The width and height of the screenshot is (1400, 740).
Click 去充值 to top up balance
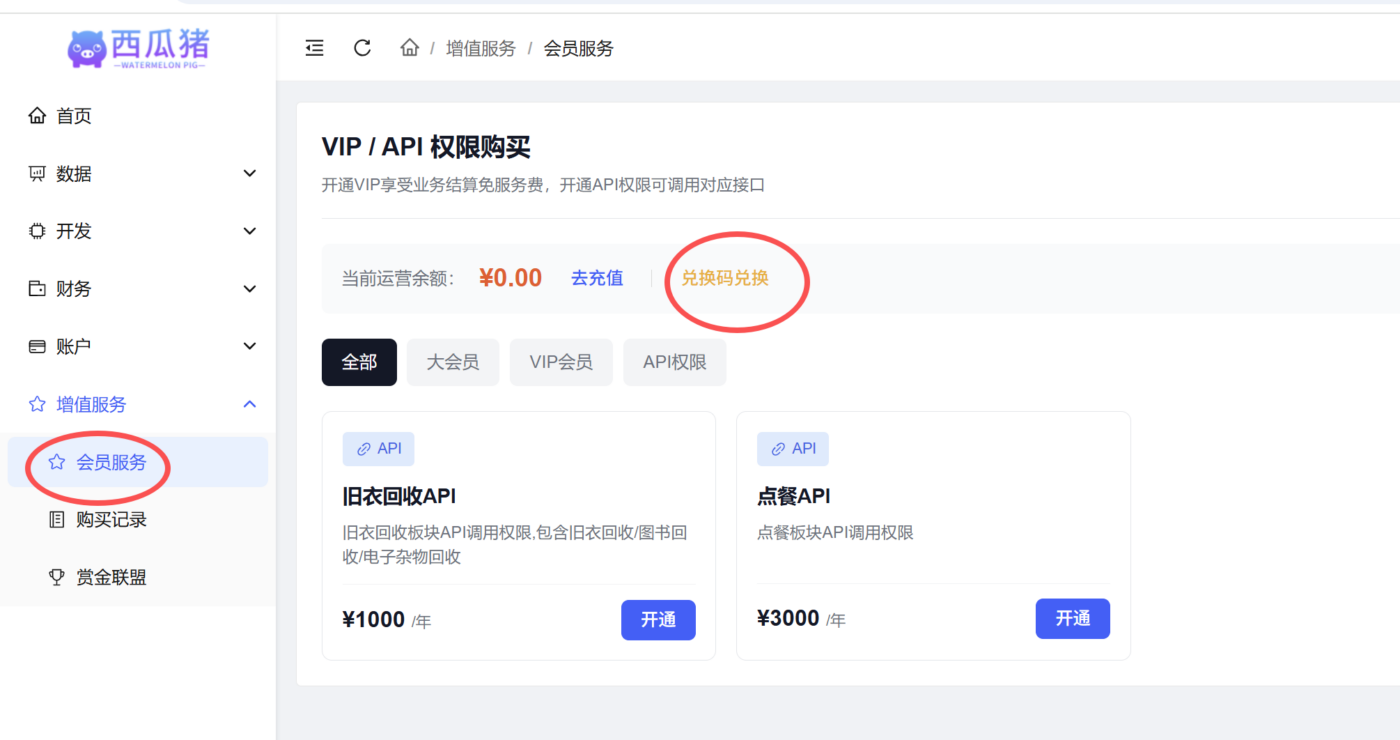[597, 278]
